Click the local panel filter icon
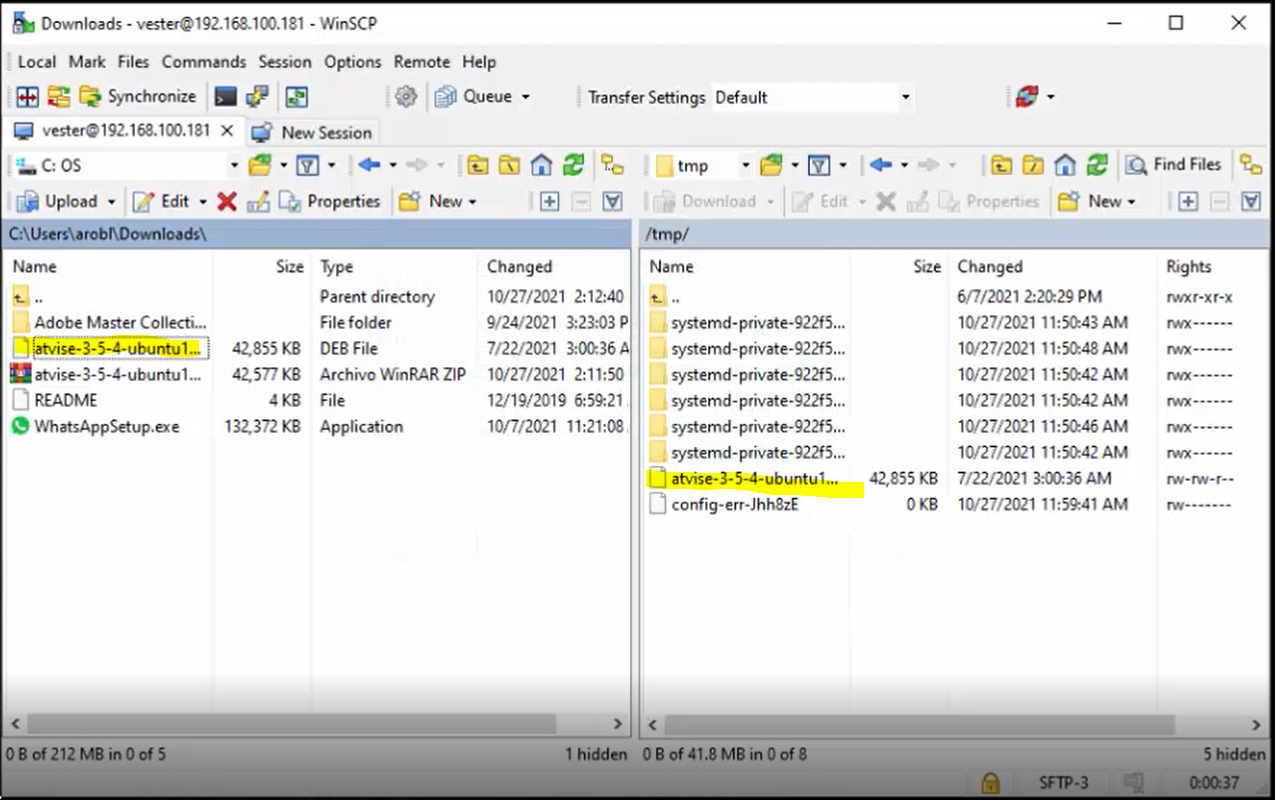The width and height of the screenshot is (1275, 800). [x=308, y=165]
